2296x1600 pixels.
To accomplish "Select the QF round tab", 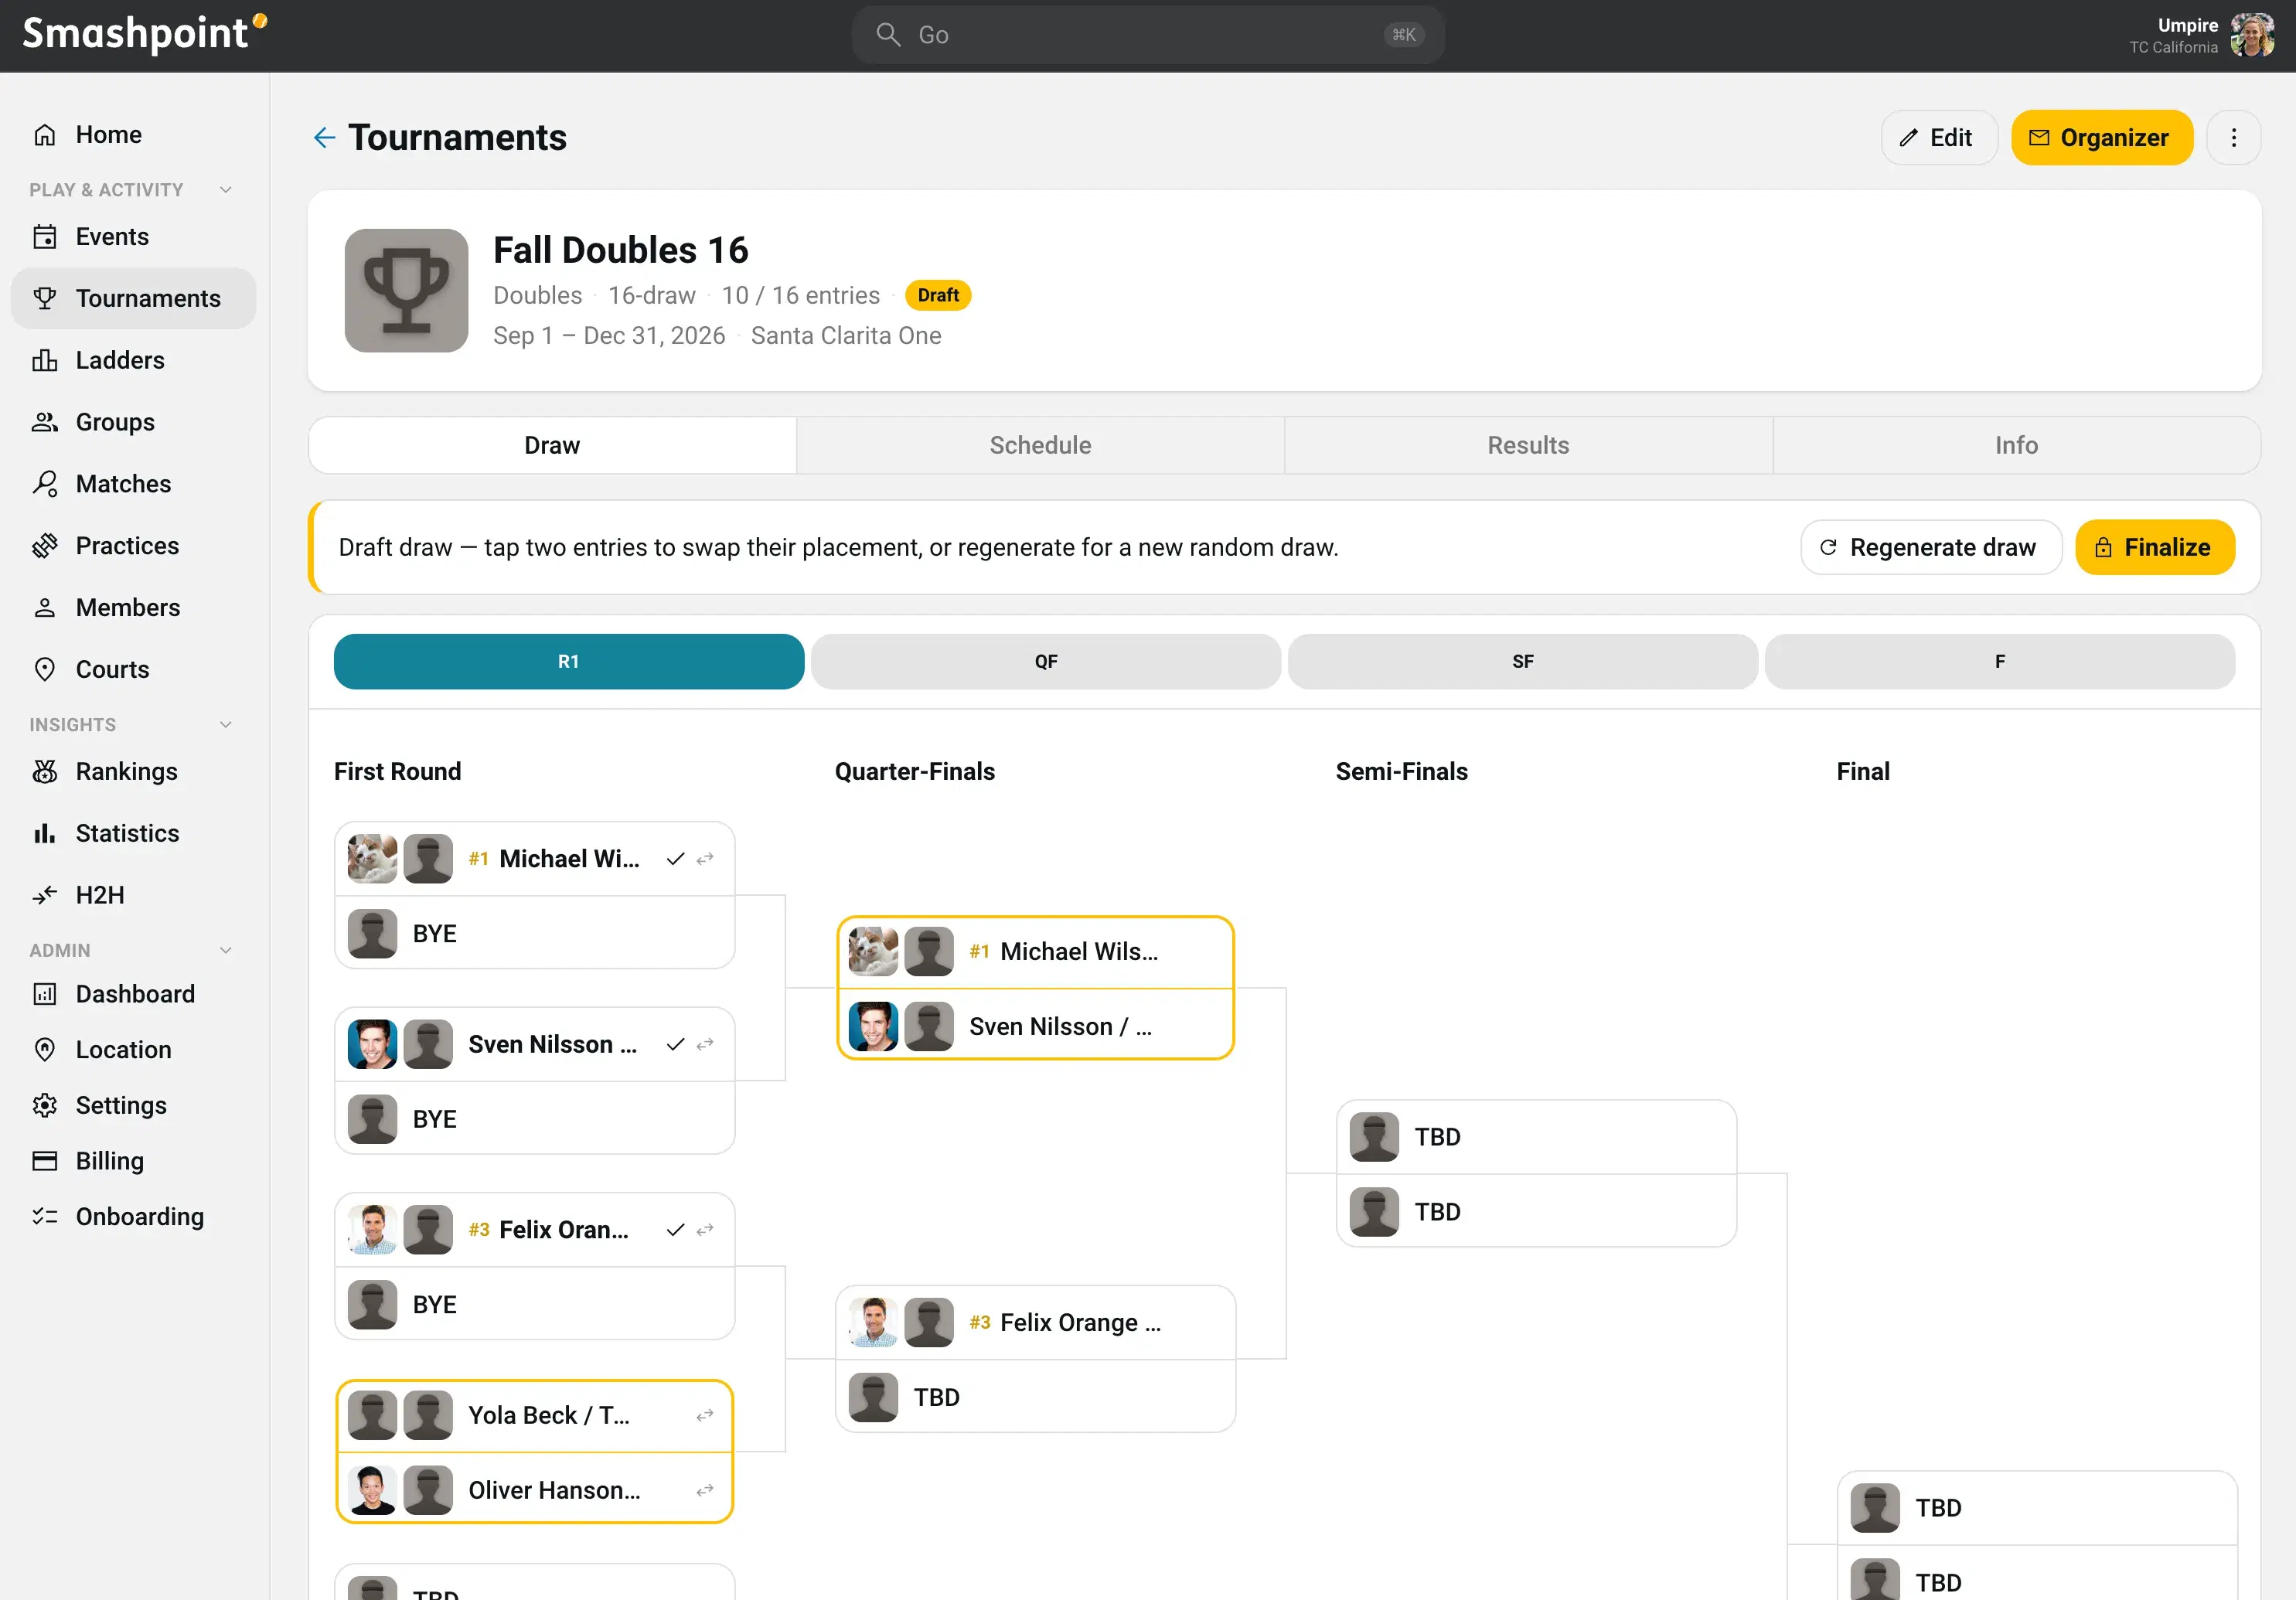I will pos(1046,662).
